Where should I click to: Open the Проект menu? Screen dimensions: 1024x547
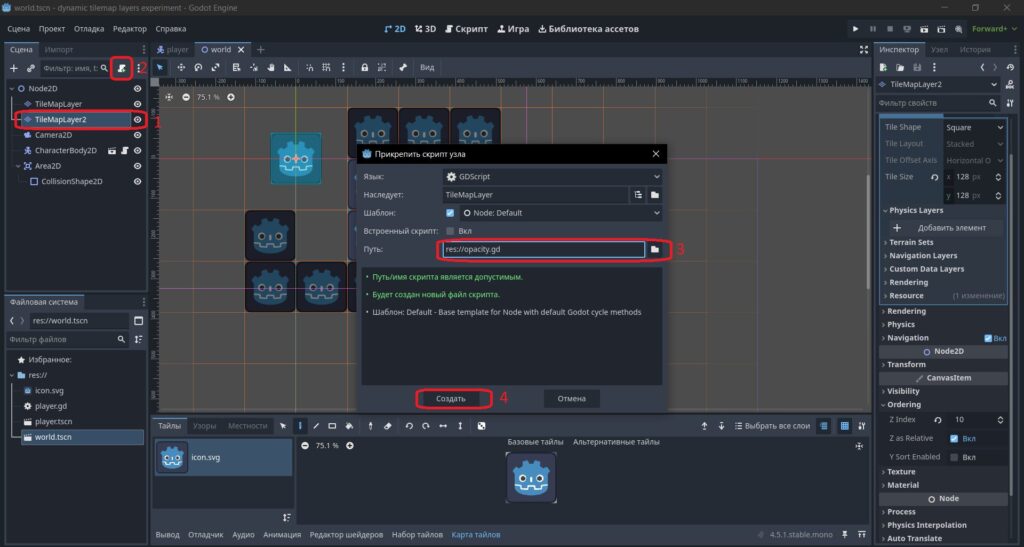click(x=52, y=29)
